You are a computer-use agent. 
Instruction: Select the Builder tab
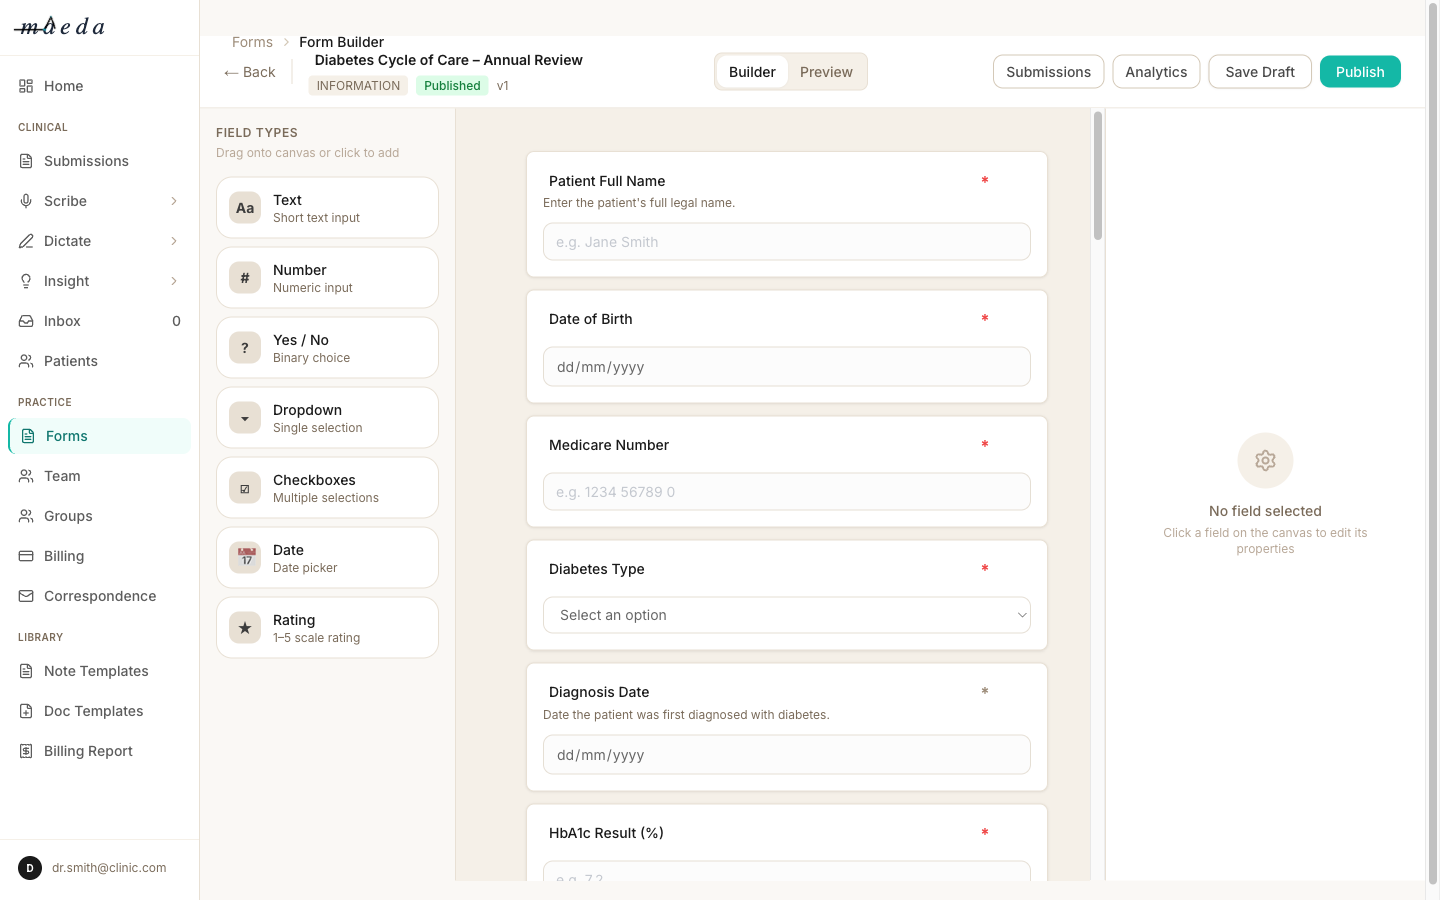(752, 71)
